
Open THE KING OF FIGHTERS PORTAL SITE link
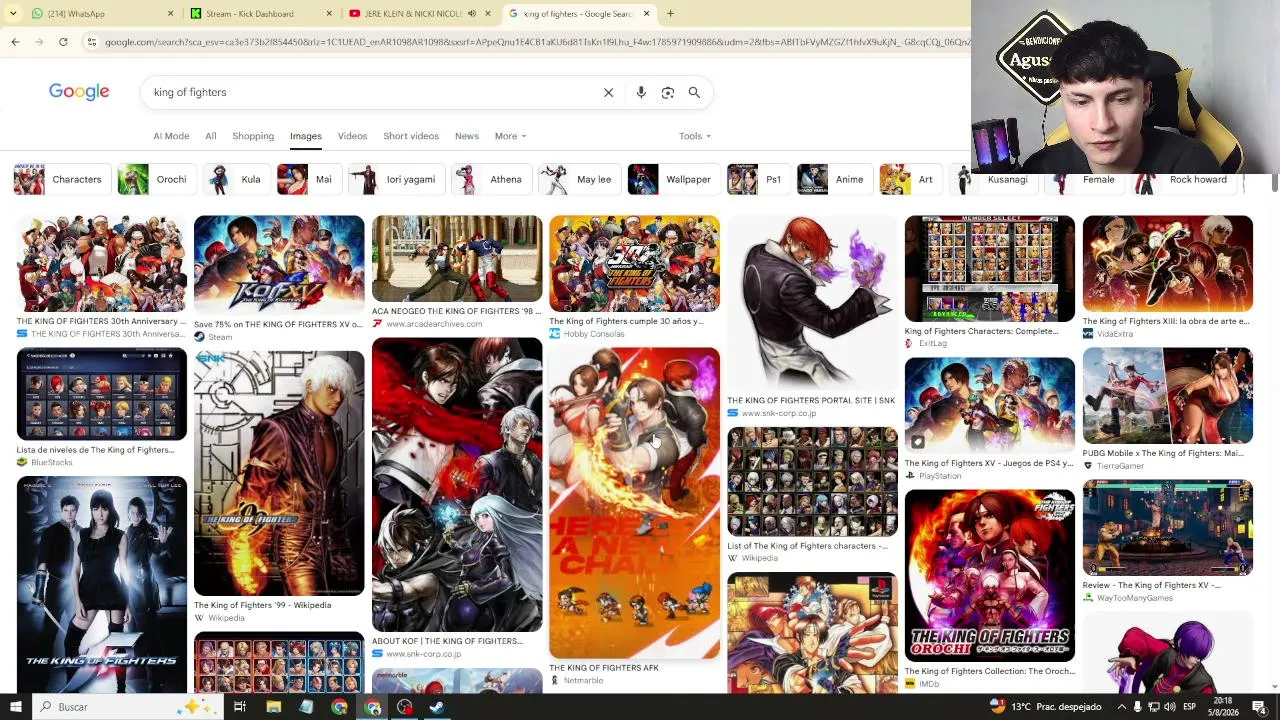click(811, 400)
